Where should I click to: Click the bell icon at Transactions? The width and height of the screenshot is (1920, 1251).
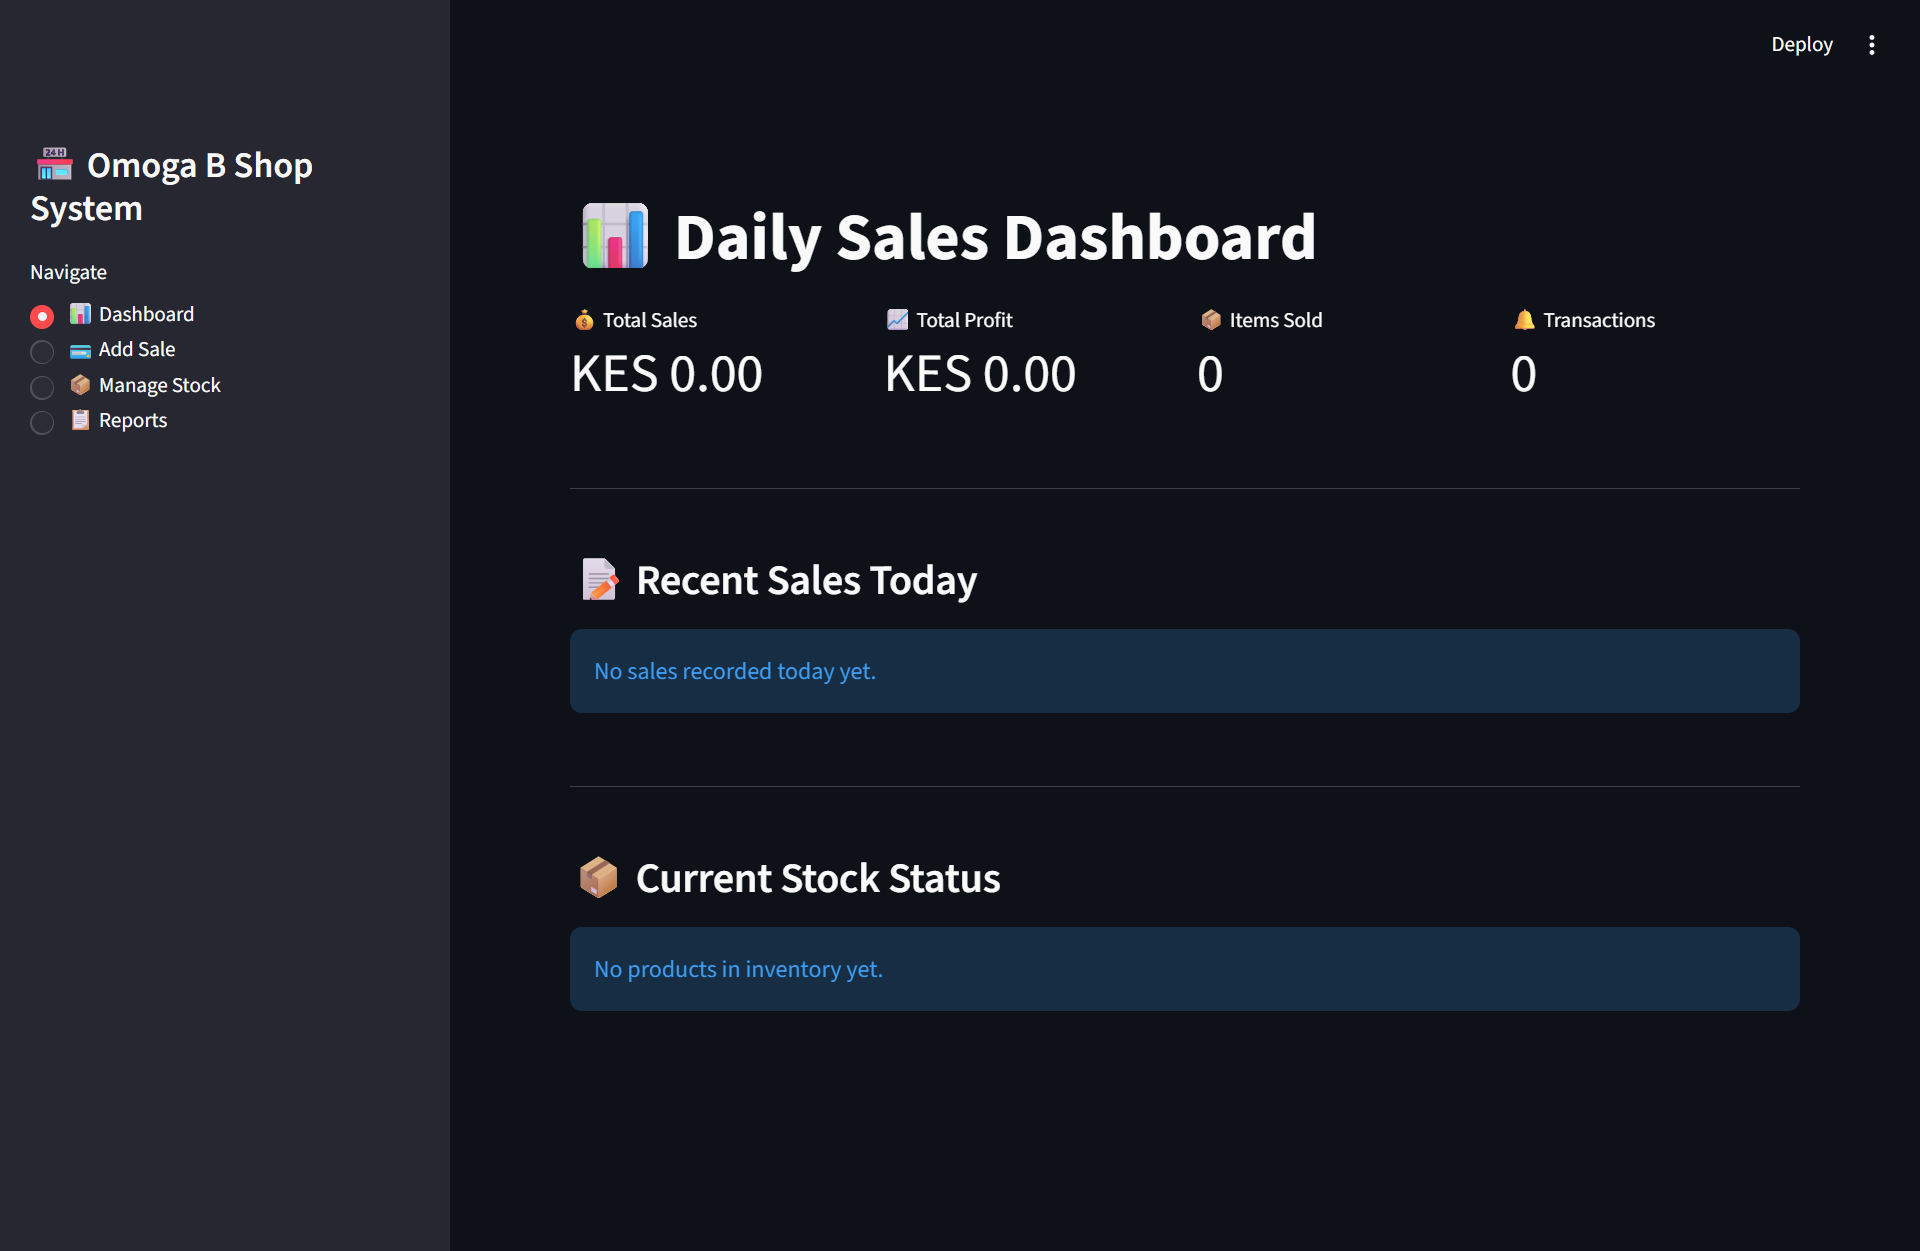point(1524,320)
